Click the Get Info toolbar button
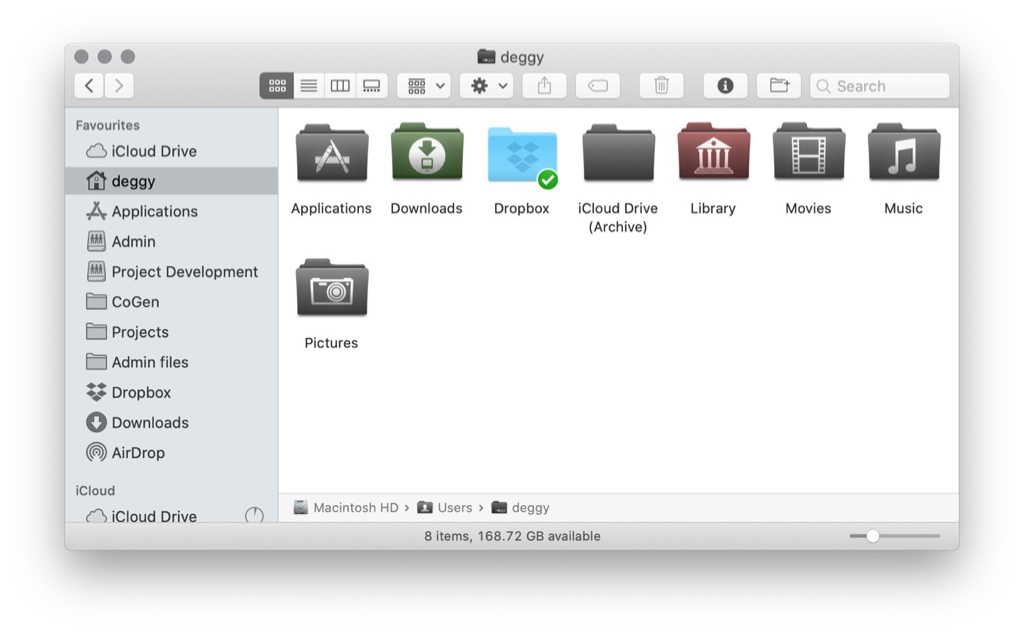This screenshot has height=636, width=1024. (x=725, y=86)
